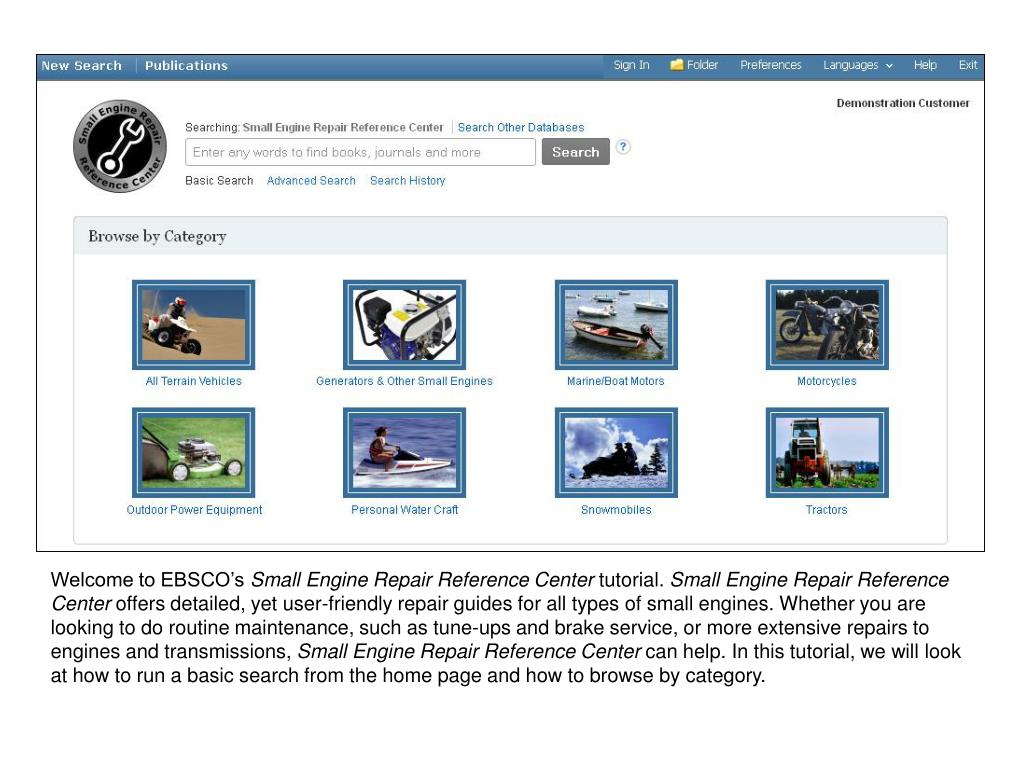This screenshot has height=768, width=1024.
Task: Click the Marine/Boat Motors text link
Action: 616,381
